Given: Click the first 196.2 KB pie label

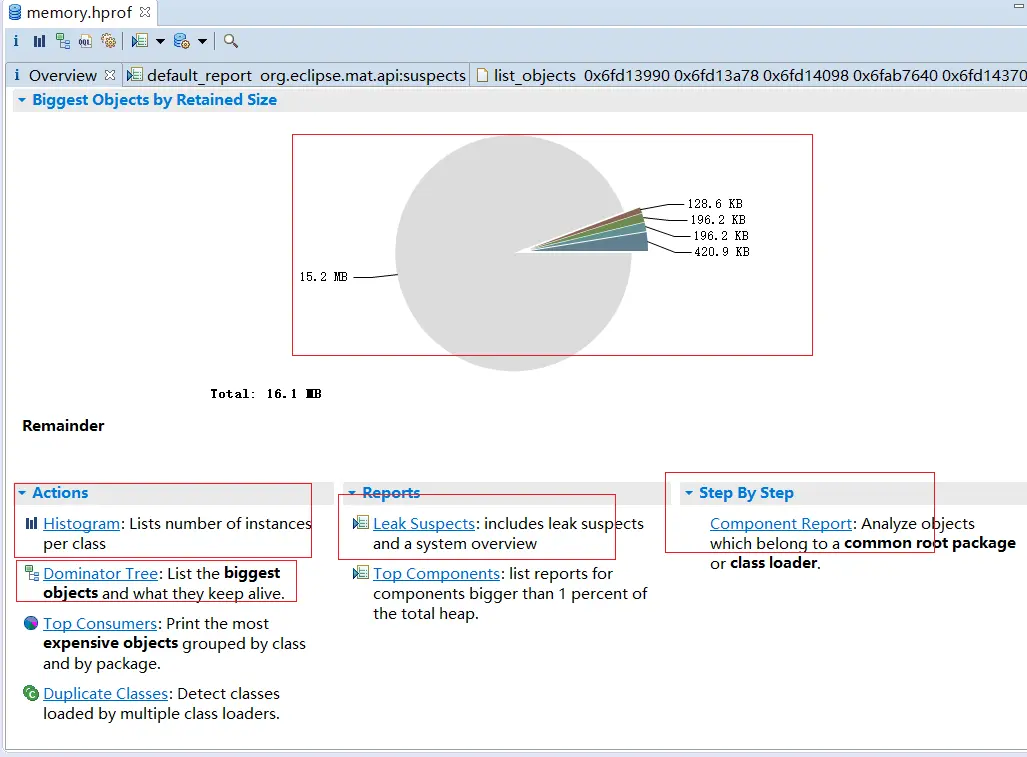Looking at the screenshot, I should [718, 219].
